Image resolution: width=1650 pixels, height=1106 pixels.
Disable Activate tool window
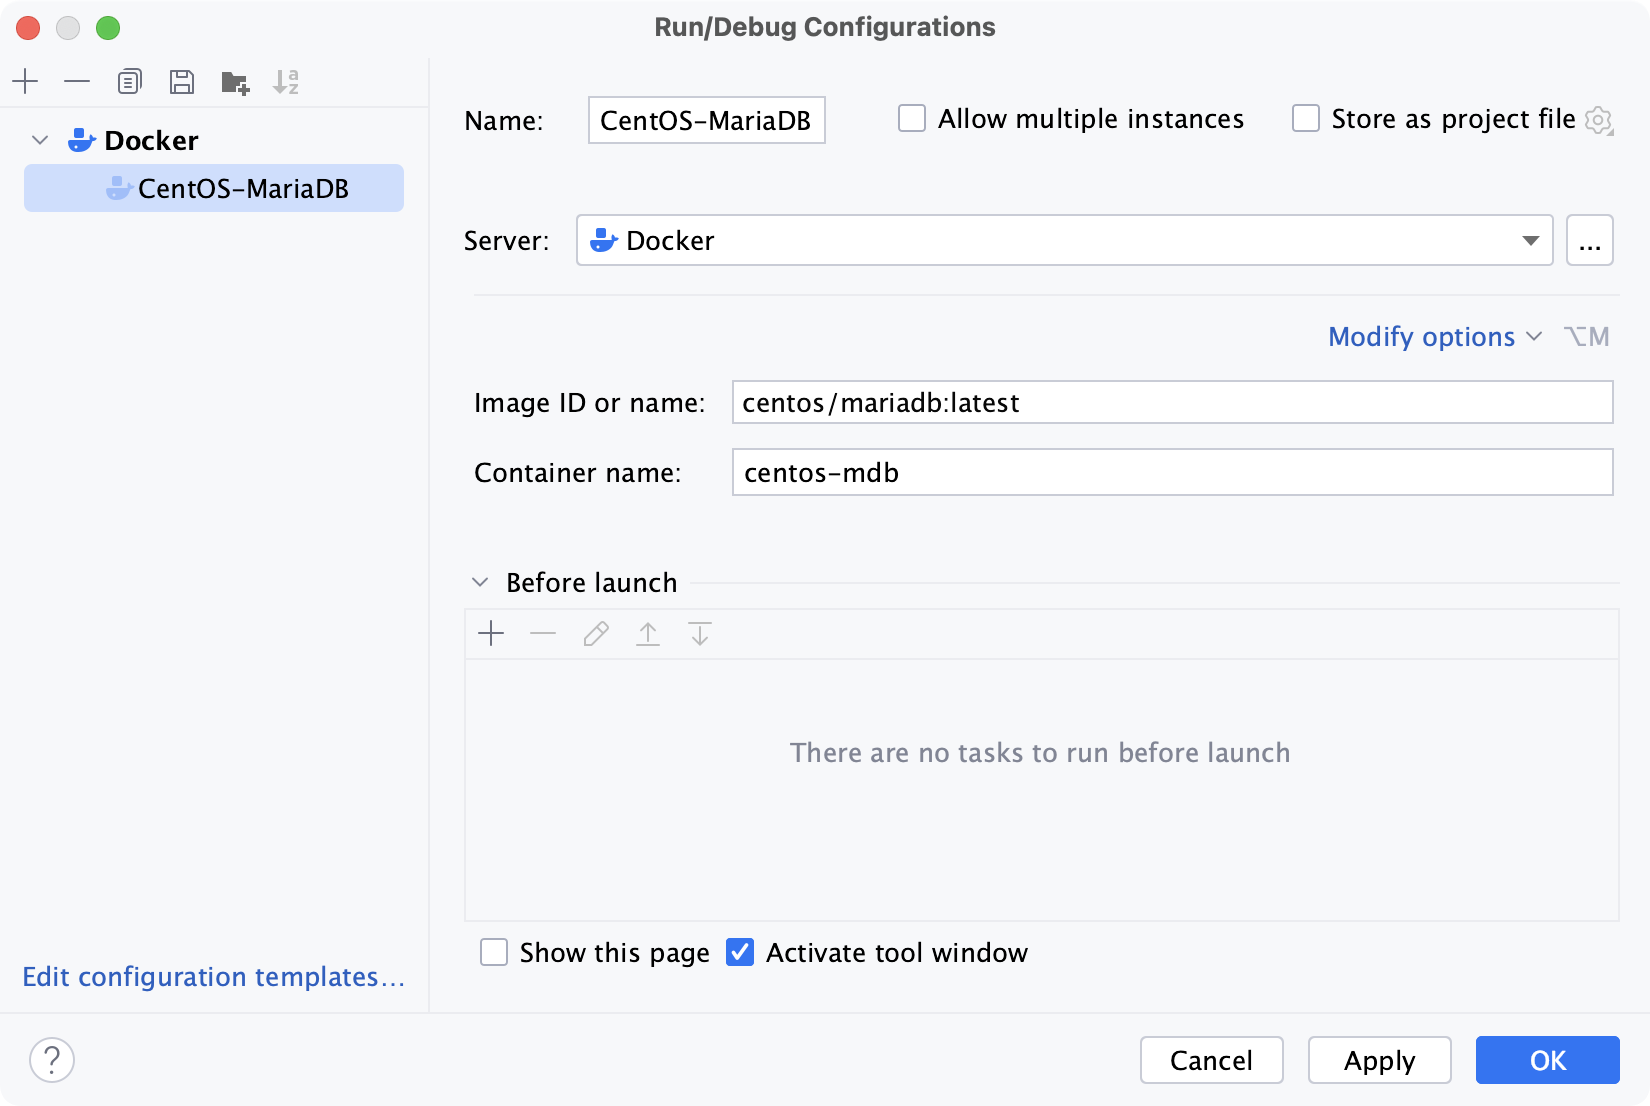(x=740, y=952)
